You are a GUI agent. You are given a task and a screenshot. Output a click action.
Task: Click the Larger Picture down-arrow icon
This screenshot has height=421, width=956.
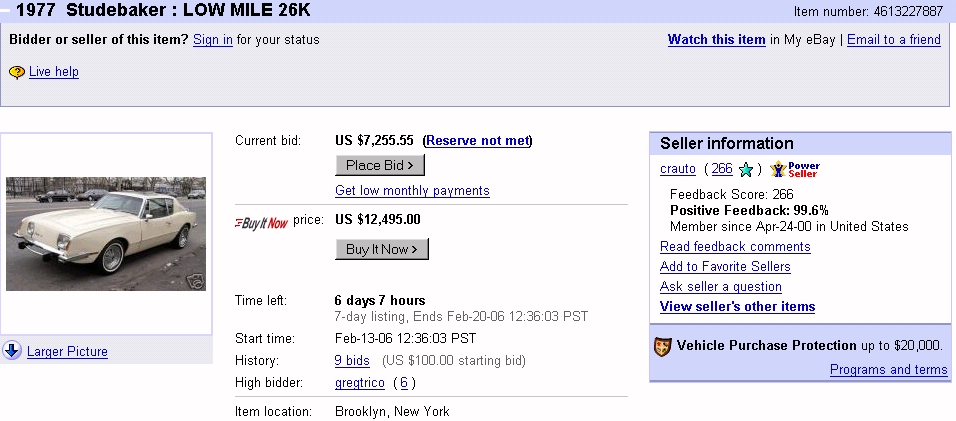click(12, 351)
